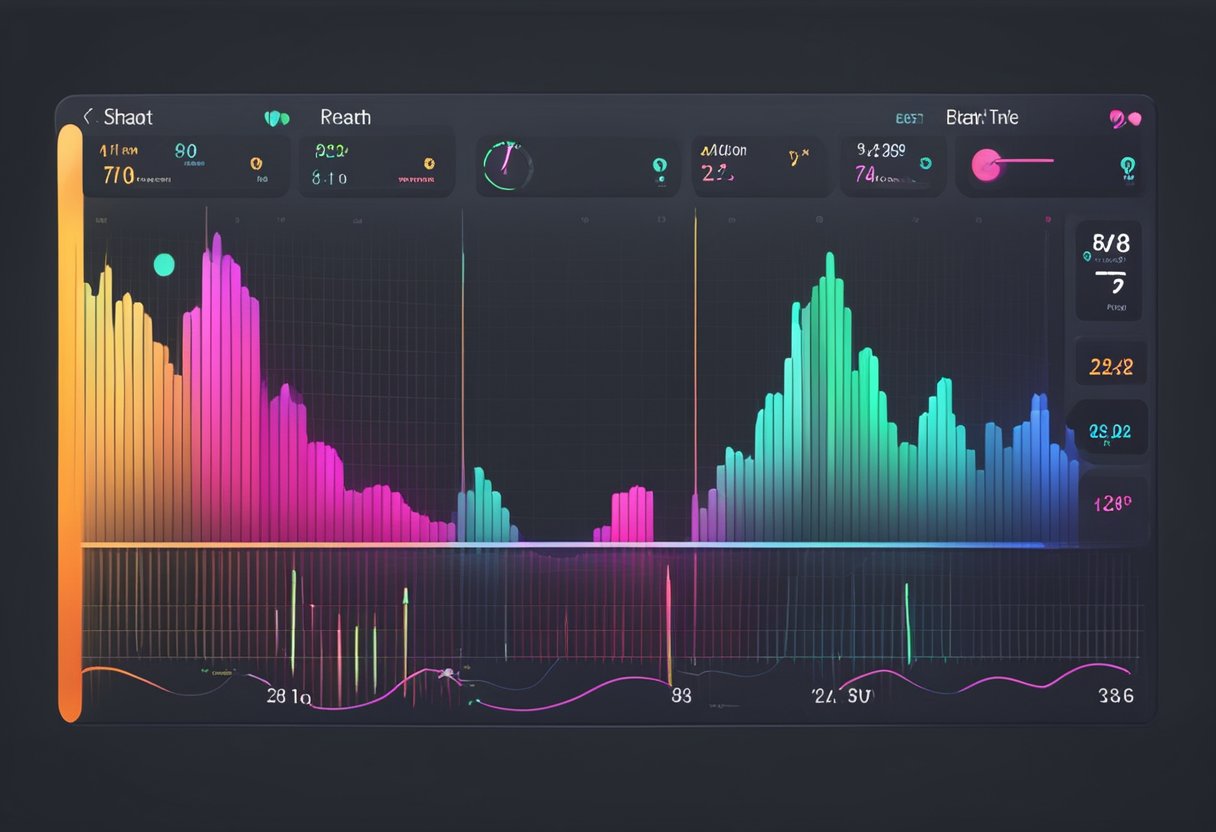The width and height of the screenshot is (1216, 832).
Task: Click the teal pin icon beside the gauge
Action: click(659, 166)
